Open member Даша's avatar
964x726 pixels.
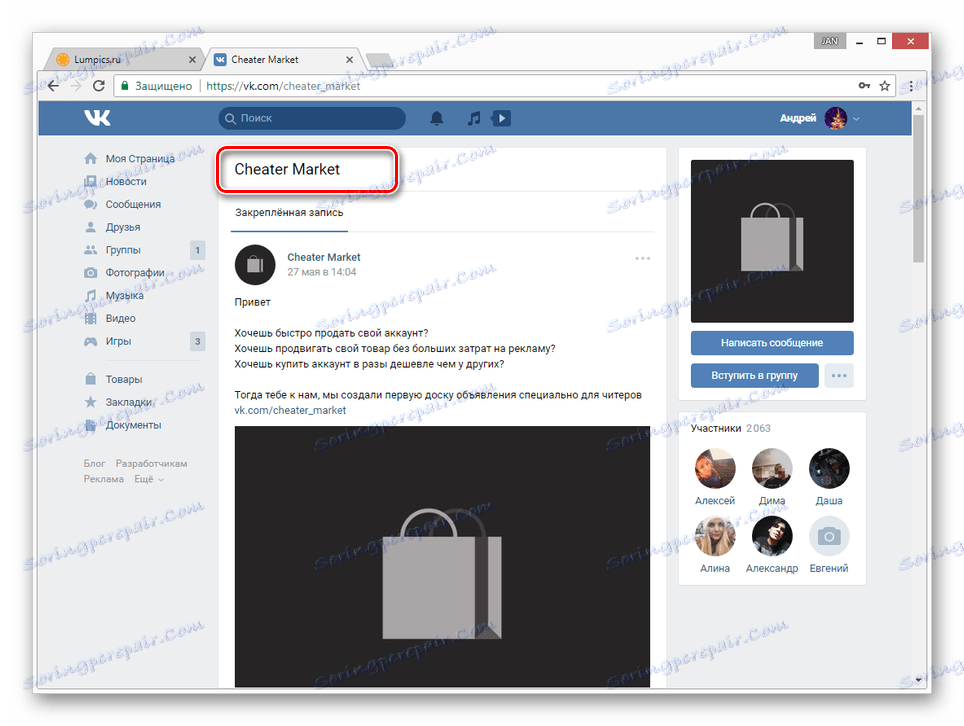pos(829,468)
